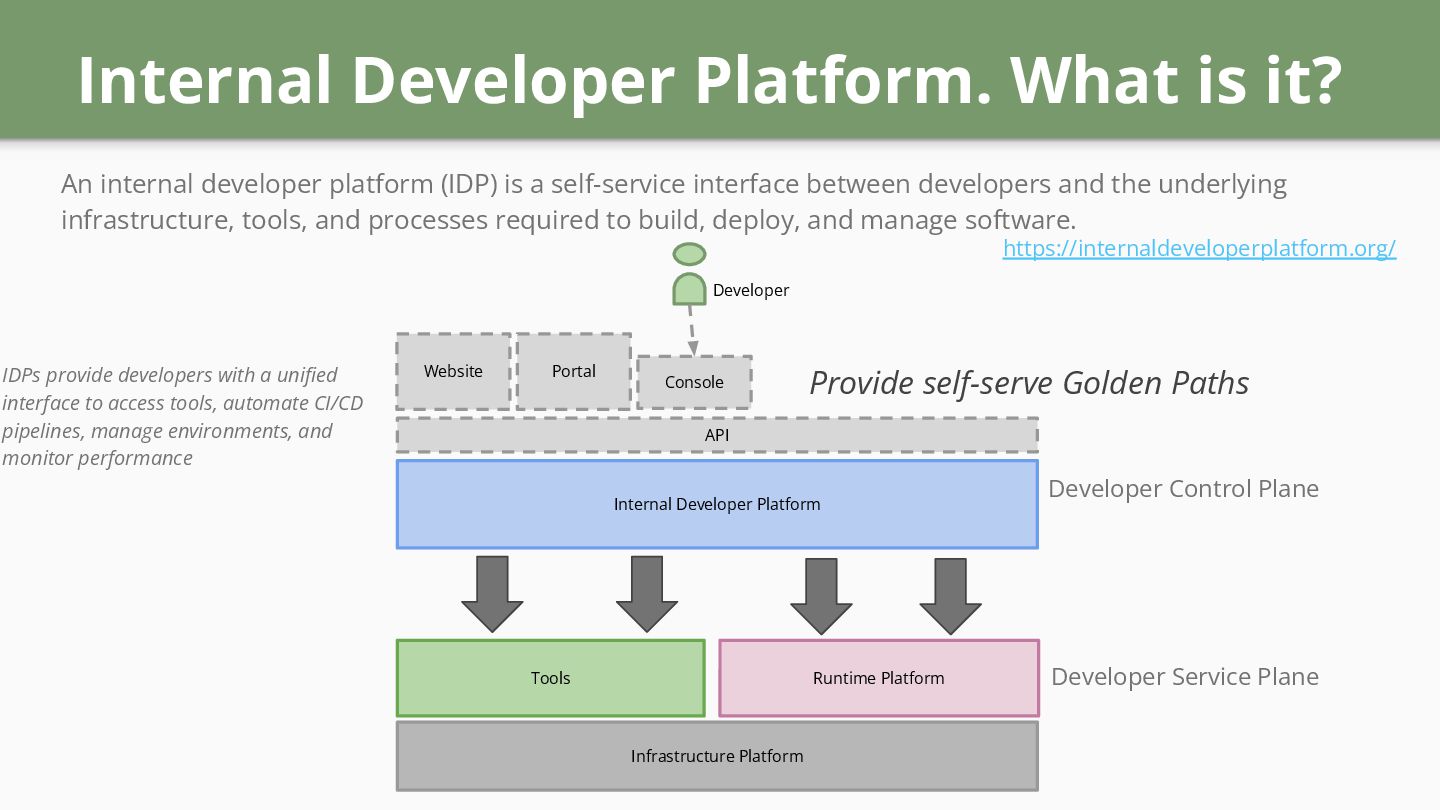1440x810 pixels.
Task: Click the Developer person icon
Action: point(690,274)
